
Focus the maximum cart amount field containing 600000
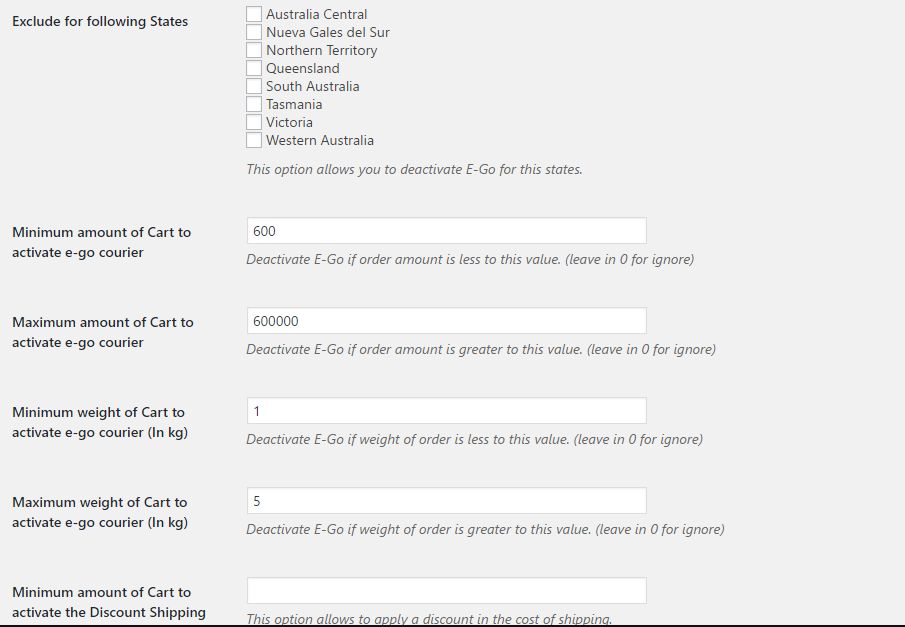(446, 321)
